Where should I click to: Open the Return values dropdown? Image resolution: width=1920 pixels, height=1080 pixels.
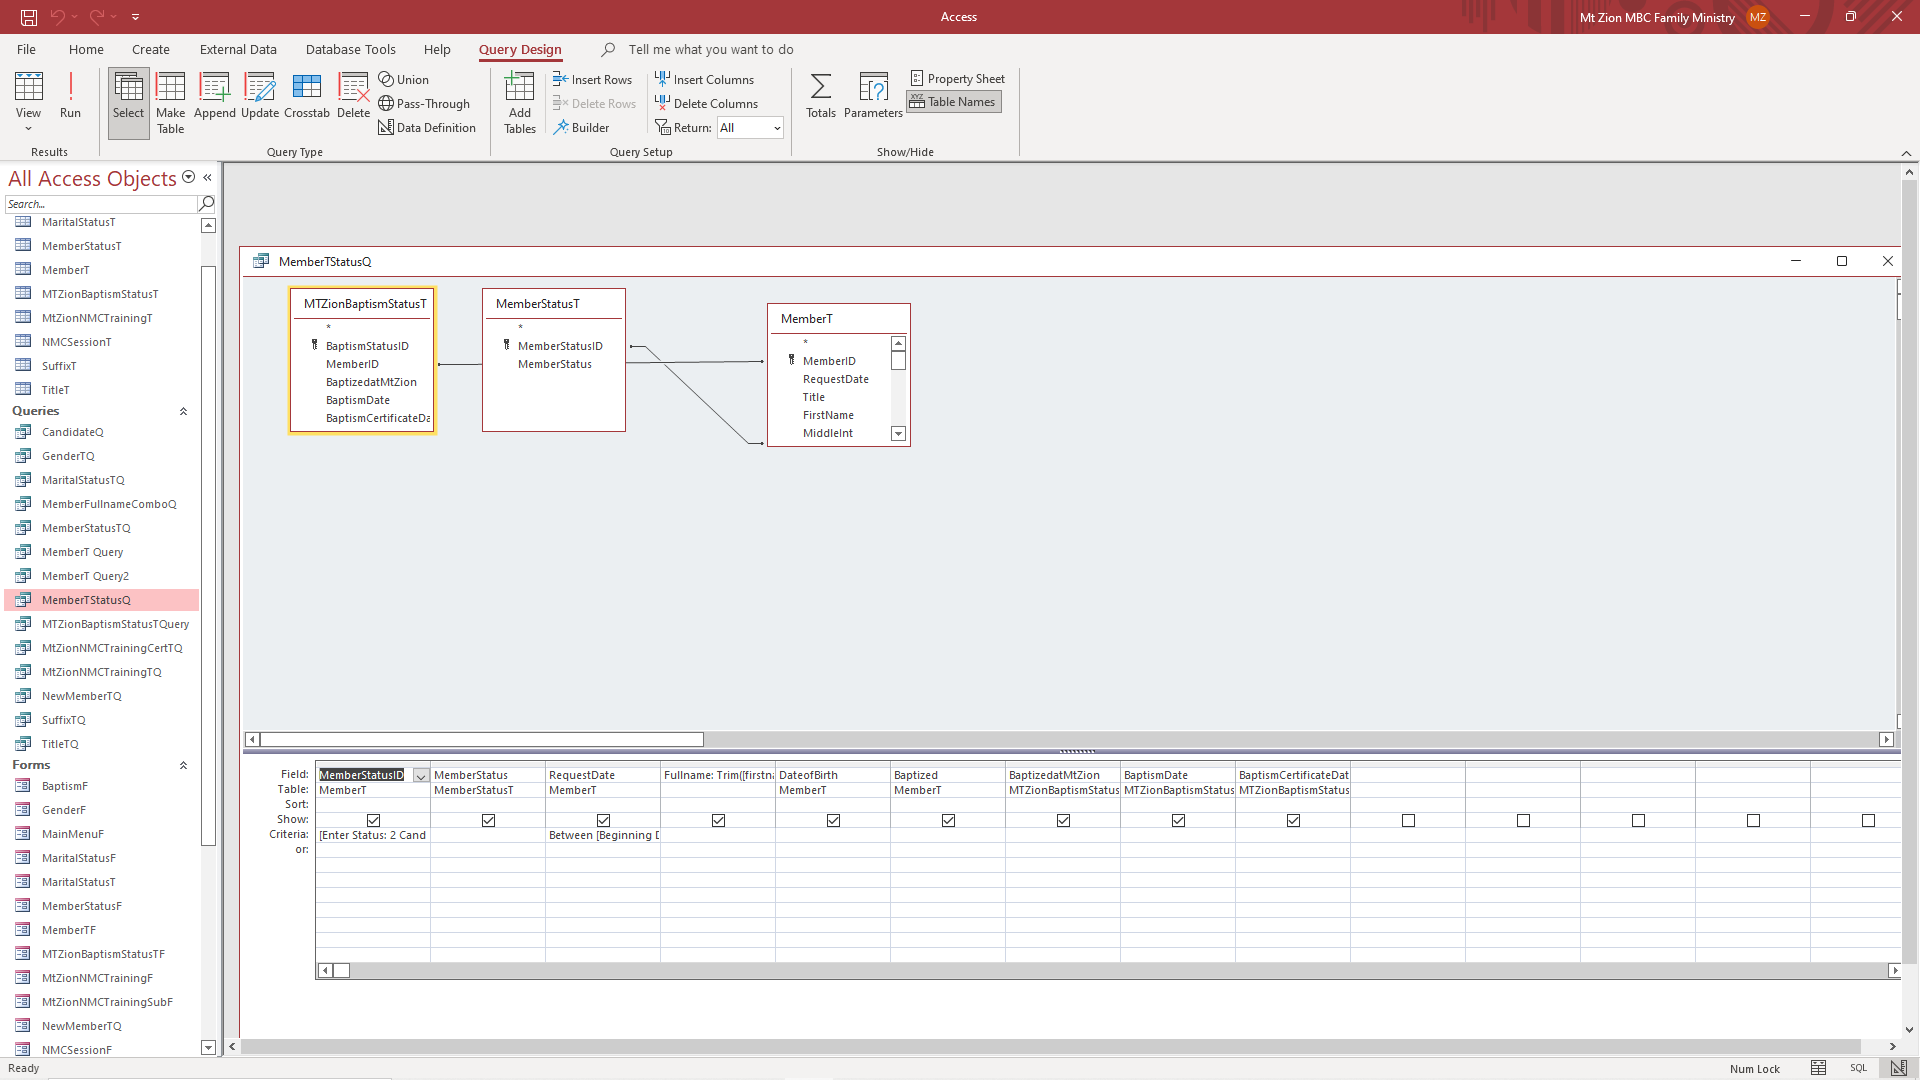[x=777, y=128]
